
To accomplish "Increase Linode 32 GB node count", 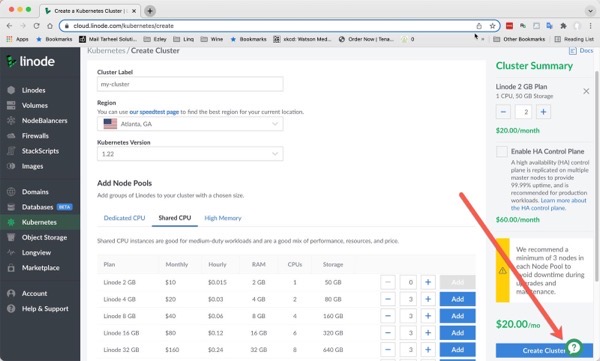I will (x=428, y=350).
